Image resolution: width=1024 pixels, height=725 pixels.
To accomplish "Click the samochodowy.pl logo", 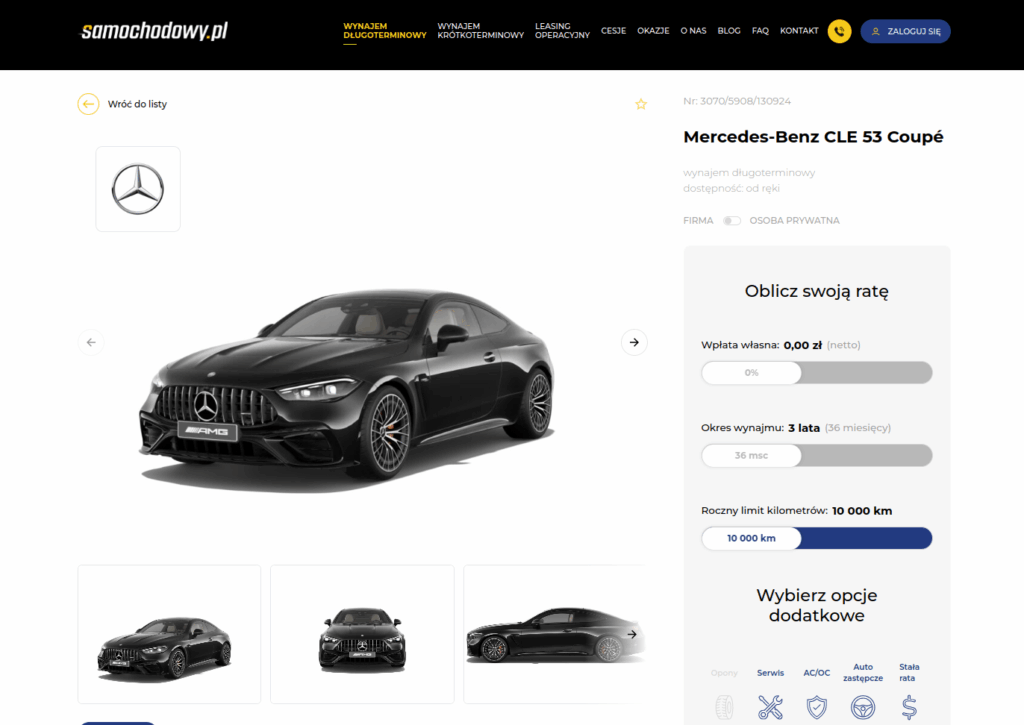I will 154,31.
